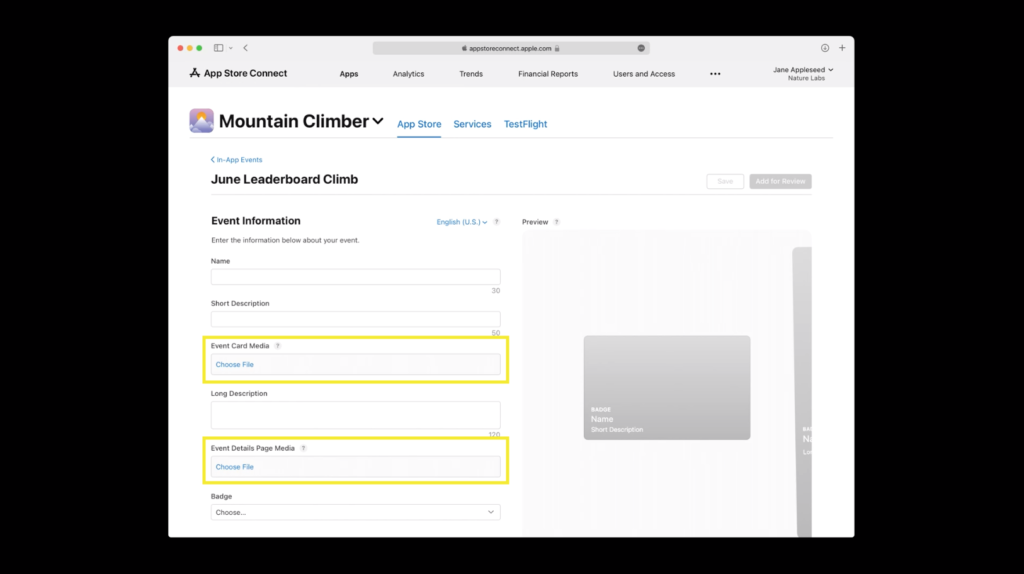Go back with the browser back arrow
This screenshot has width=1024, height=574.
coord(246,48)
